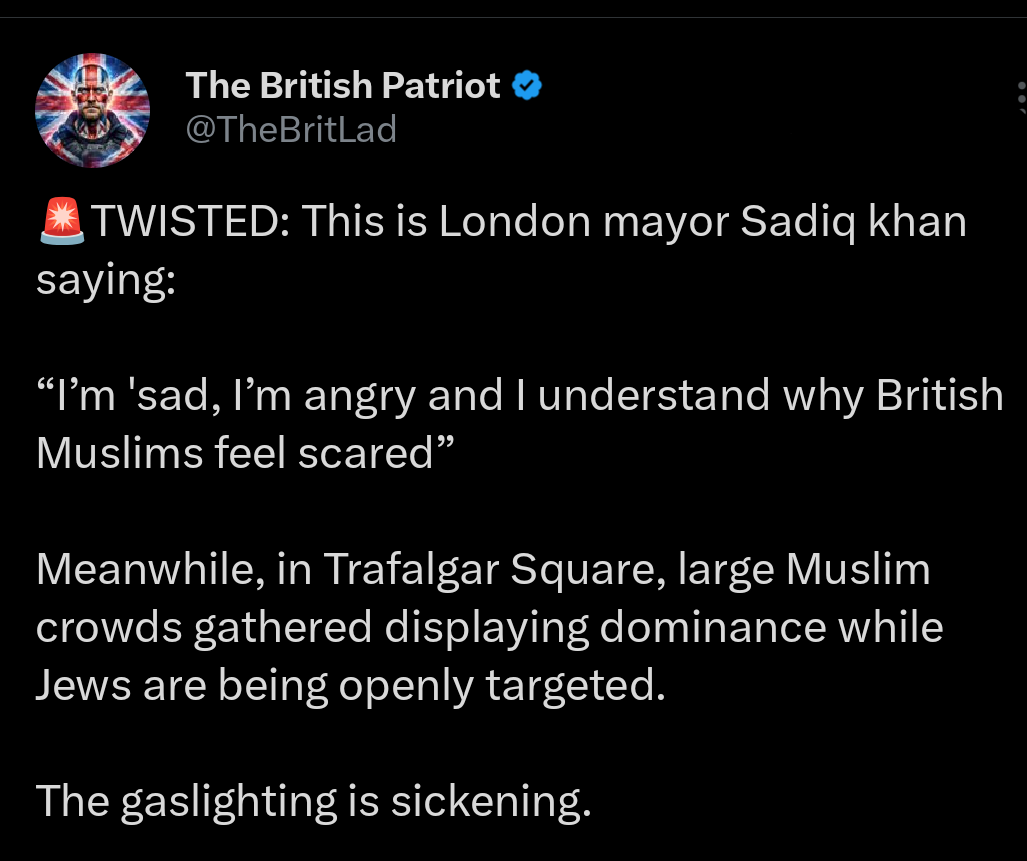Tap the words 'crowds gathered'
This screenshot has height=861, width=1027.
pos(204,627)
